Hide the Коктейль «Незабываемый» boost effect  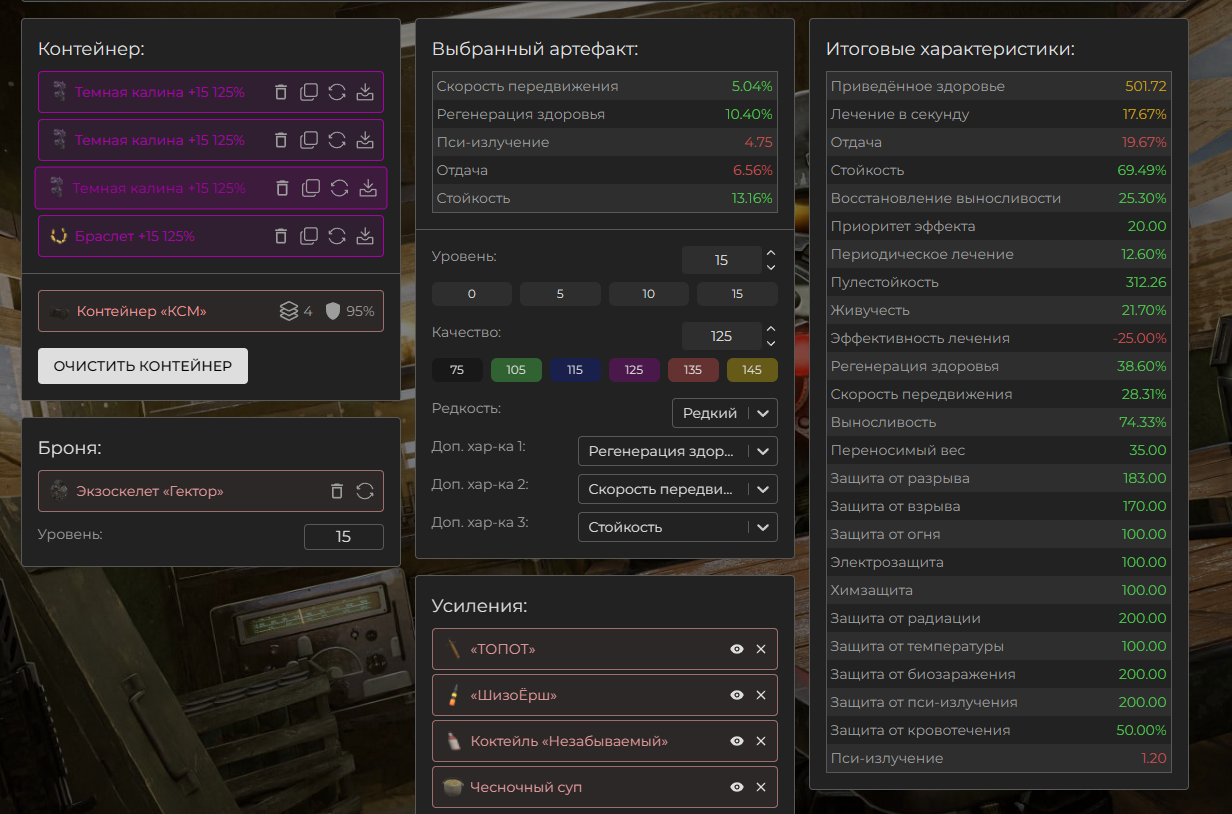(x=737, y=741)
